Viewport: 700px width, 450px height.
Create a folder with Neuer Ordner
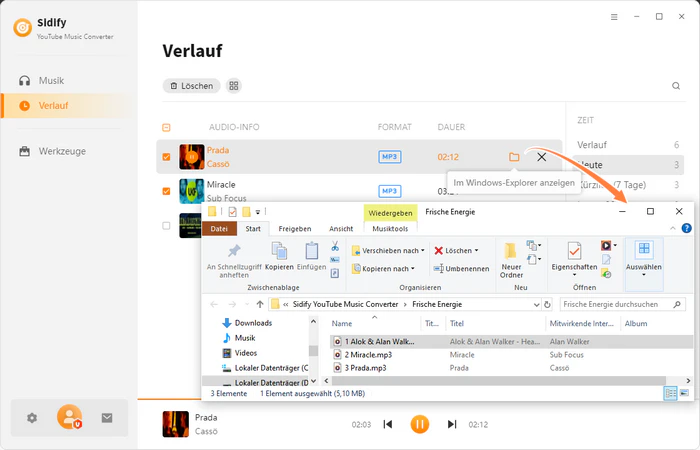point(511,260)
